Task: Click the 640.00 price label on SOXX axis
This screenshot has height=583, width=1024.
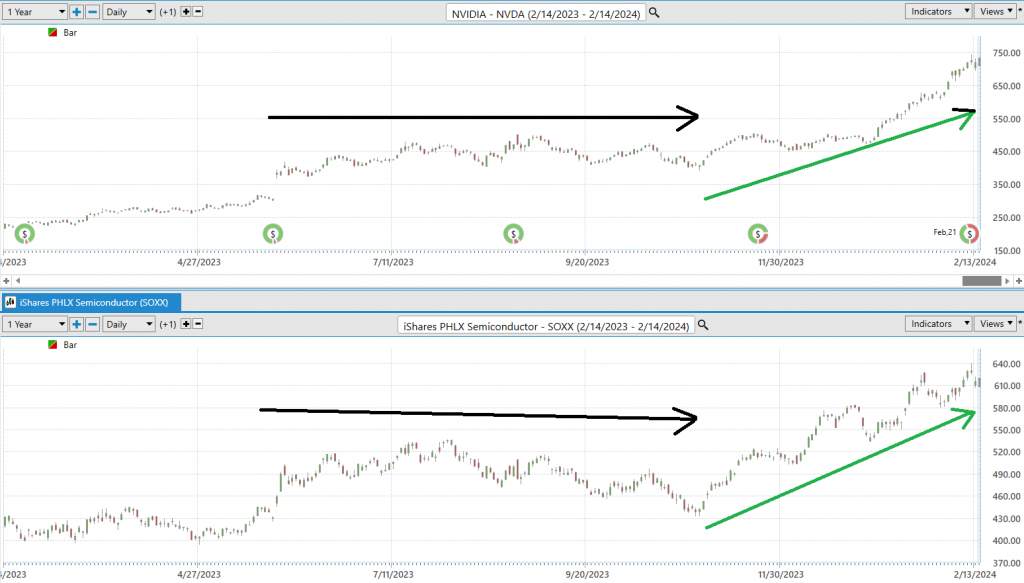Action: tap(1006, 364)
